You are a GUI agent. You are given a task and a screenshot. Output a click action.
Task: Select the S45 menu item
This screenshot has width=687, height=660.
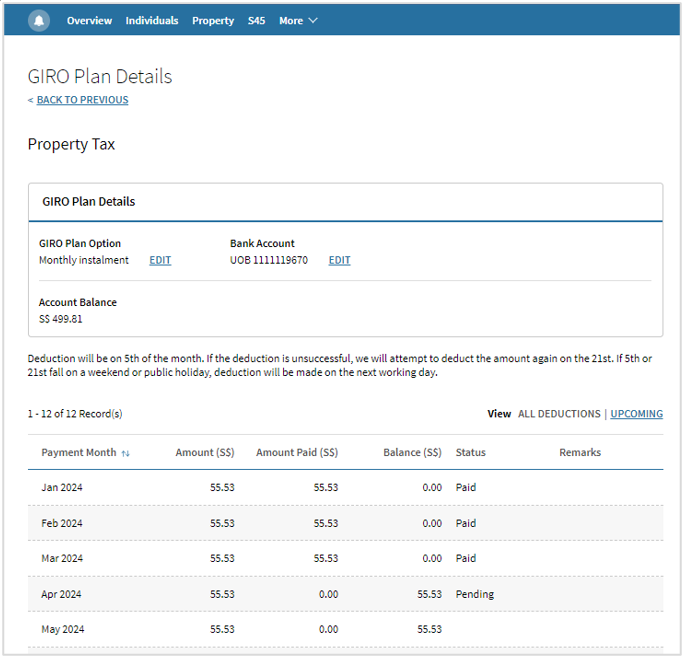257,21
